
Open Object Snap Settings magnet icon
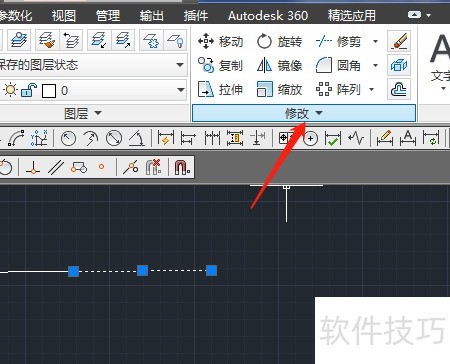click(x=182, y=167)
